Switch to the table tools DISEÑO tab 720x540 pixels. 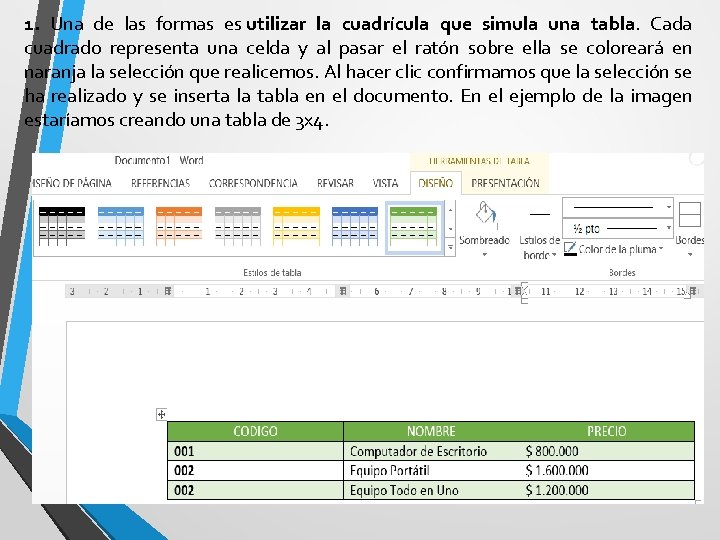click(x=436, y=183)
